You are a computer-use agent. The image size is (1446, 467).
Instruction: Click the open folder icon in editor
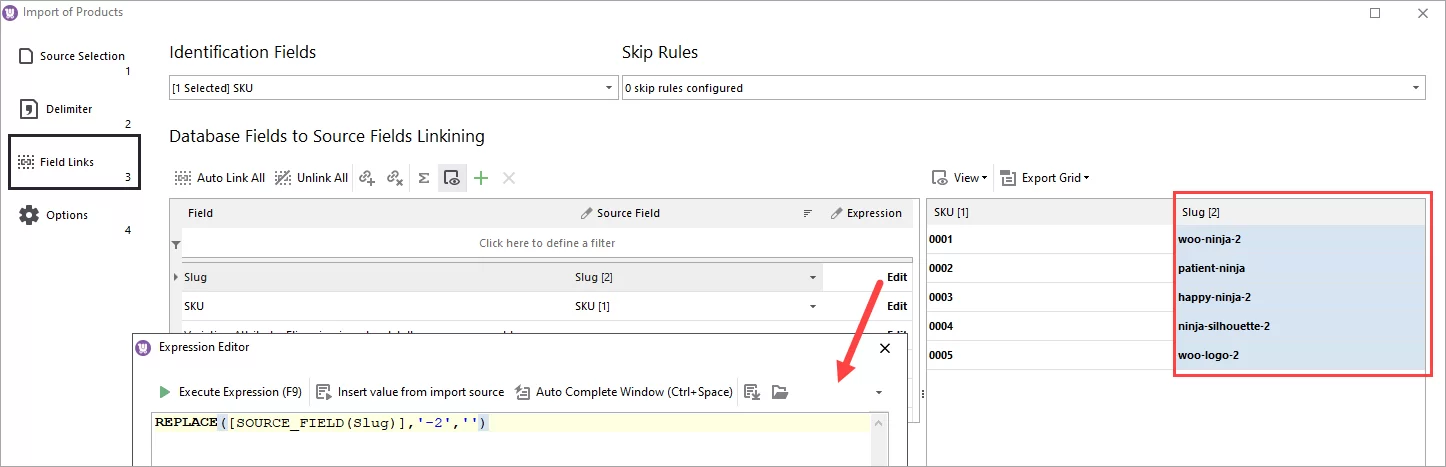780,392
